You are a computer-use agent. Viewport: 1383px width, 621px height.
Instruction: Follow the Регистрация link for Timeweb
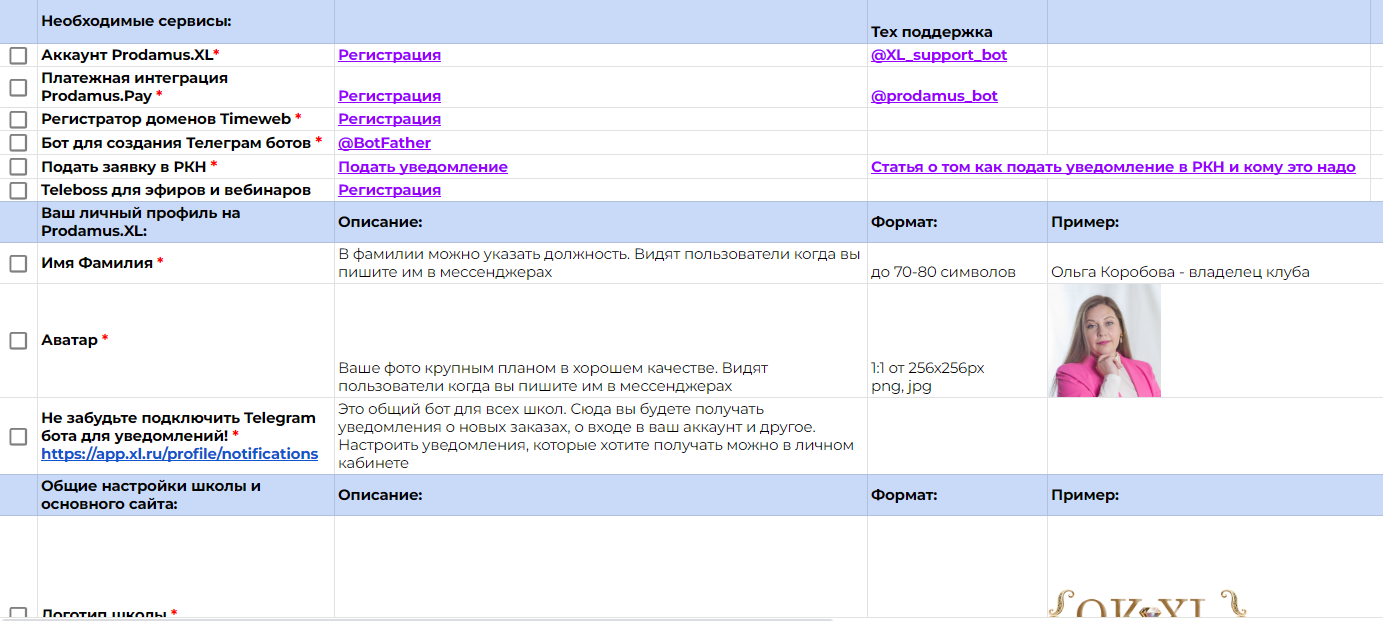(389, 119)
